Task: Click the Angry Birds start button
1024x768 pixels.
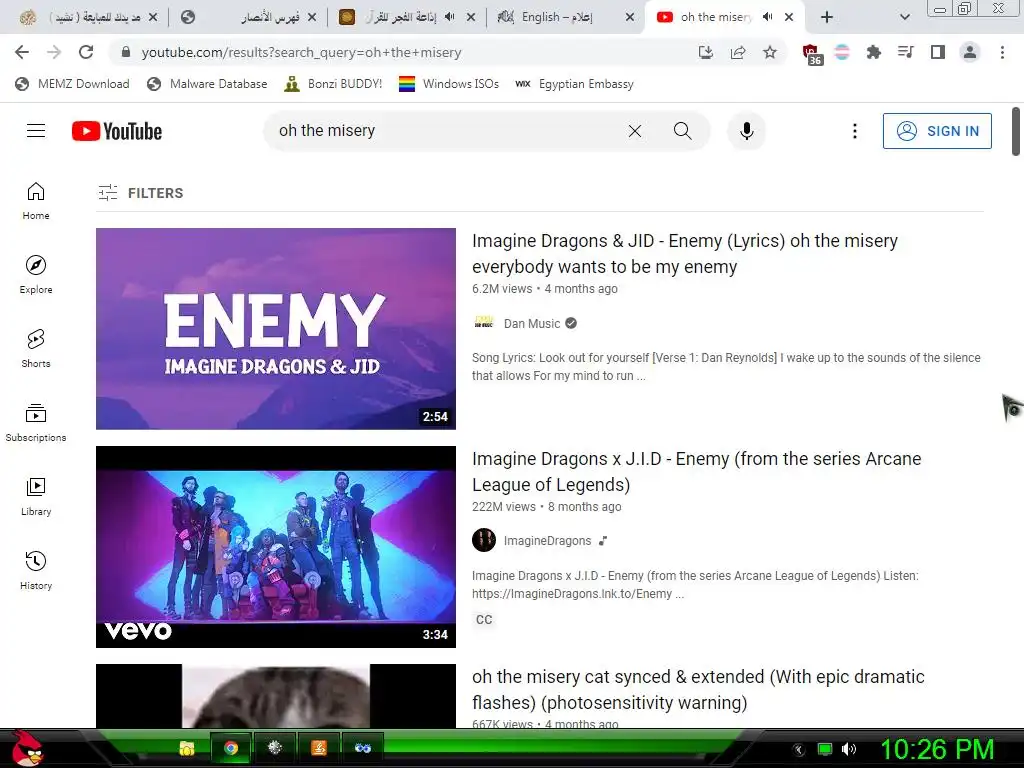Action: coord(26,748)
